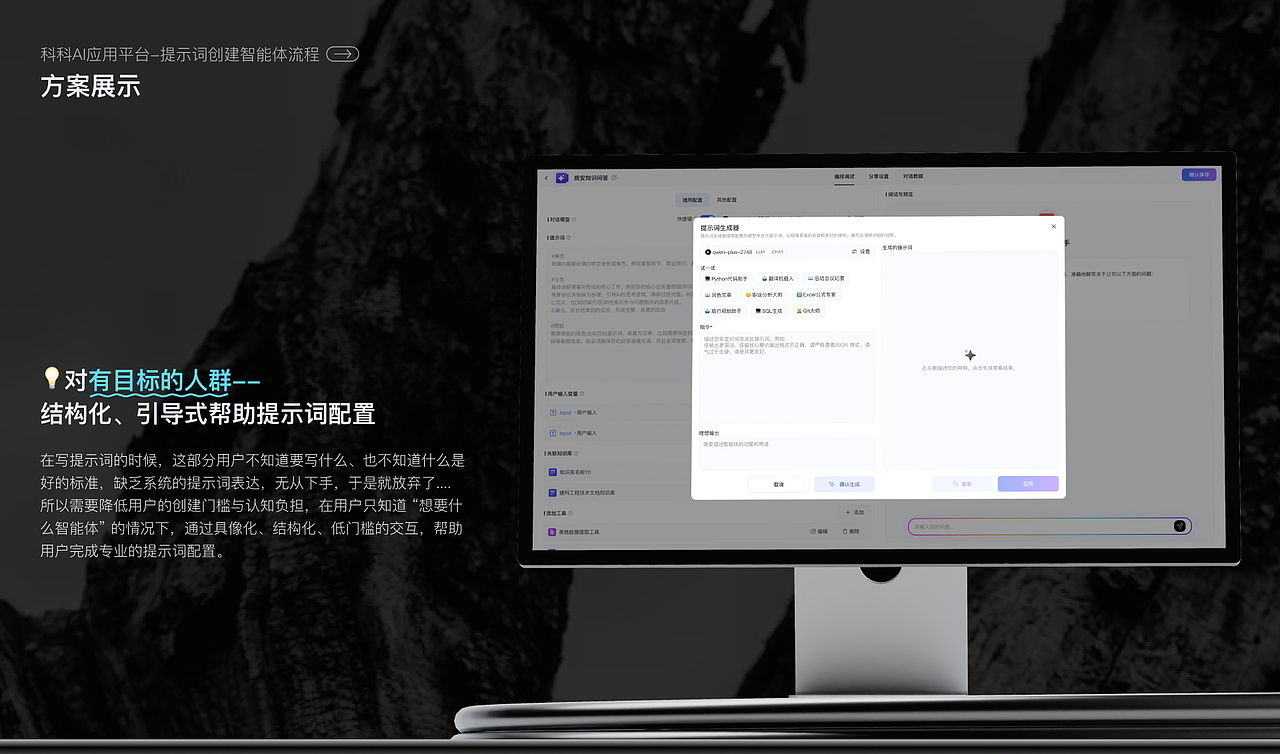Go back using the top-left arrow
The height and width of the screenshot is (754, 1280).
[546, 177]
